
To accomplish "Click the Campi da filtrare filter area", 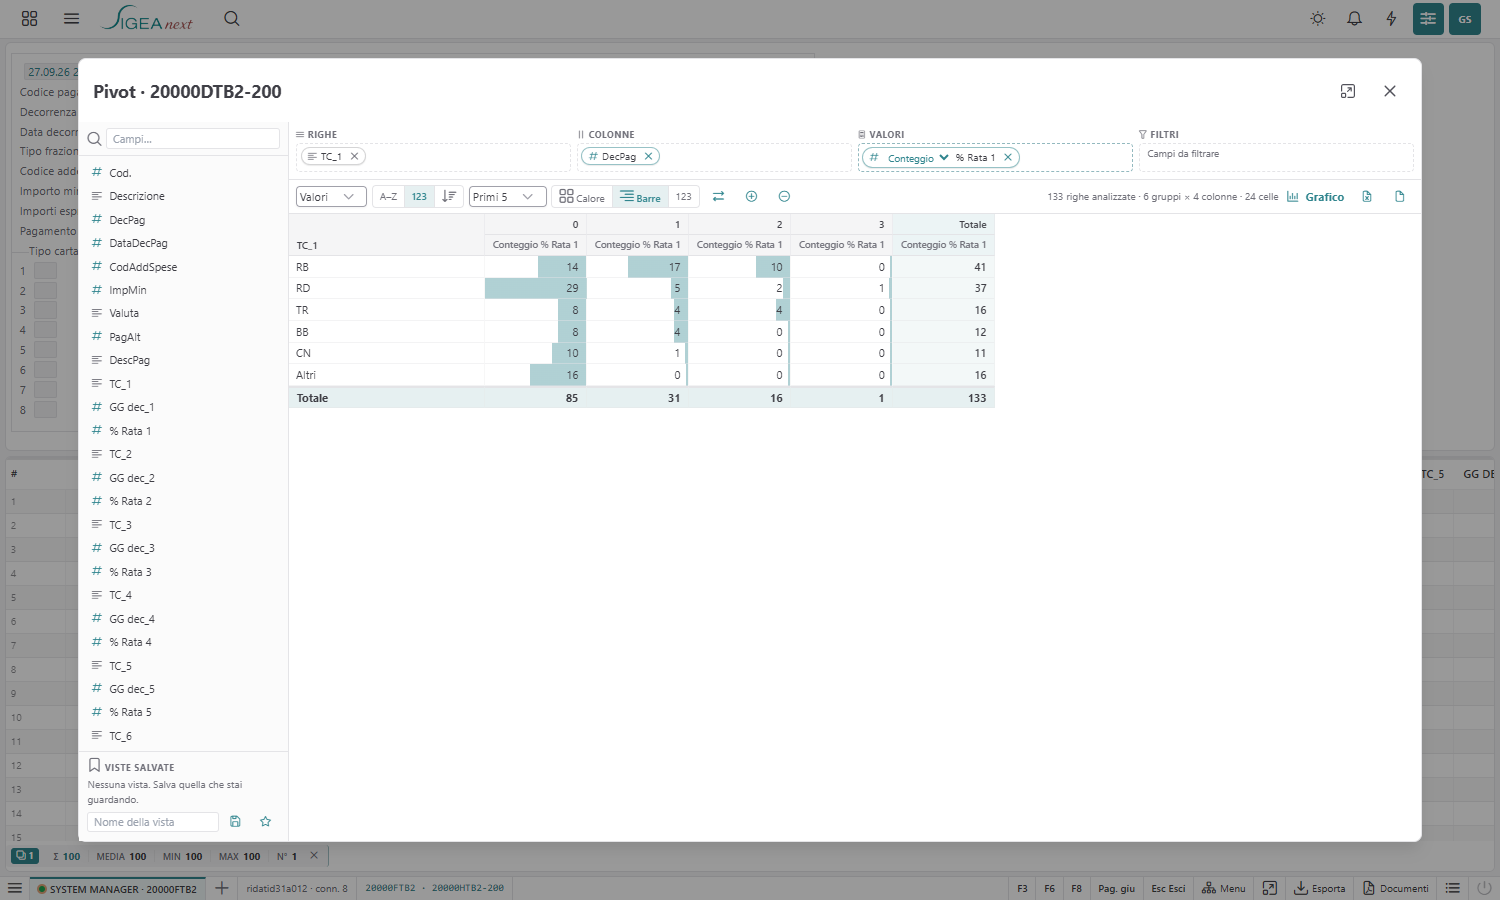I will (x=1276, y=156).
